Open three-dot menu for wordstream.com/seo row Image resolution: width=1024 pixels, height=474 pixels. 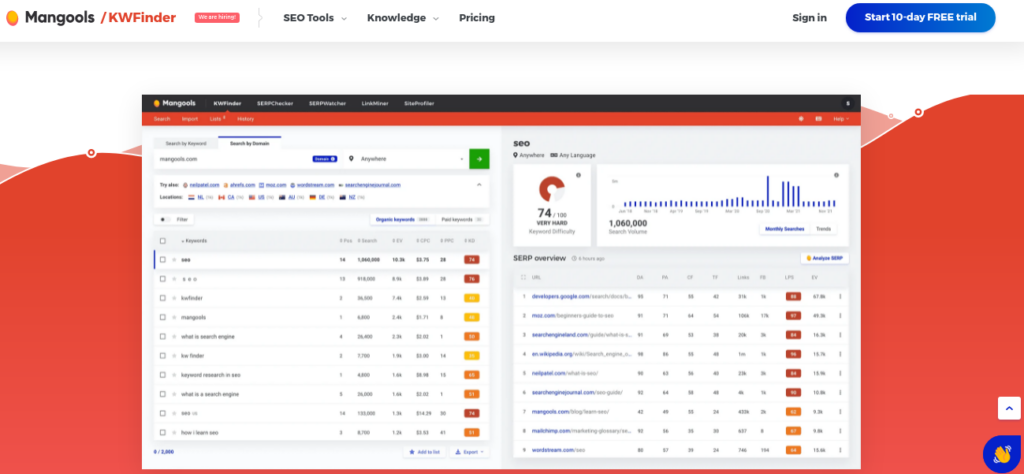pos(840,450)
